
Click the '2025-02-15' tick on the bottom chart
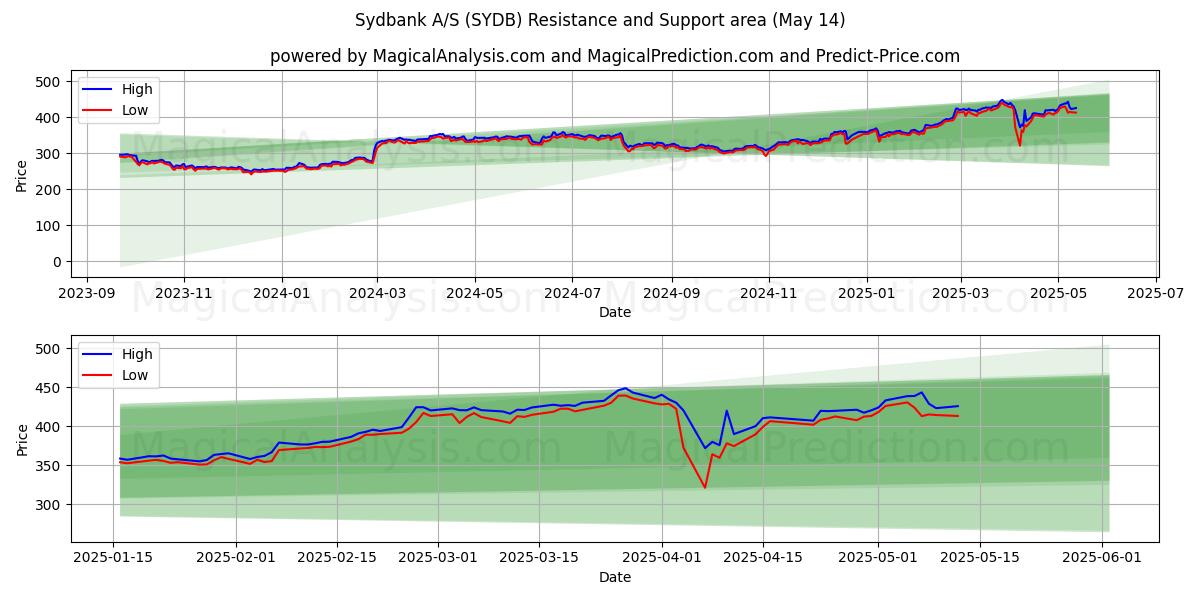pyautogui.click(x=337, y=557)
